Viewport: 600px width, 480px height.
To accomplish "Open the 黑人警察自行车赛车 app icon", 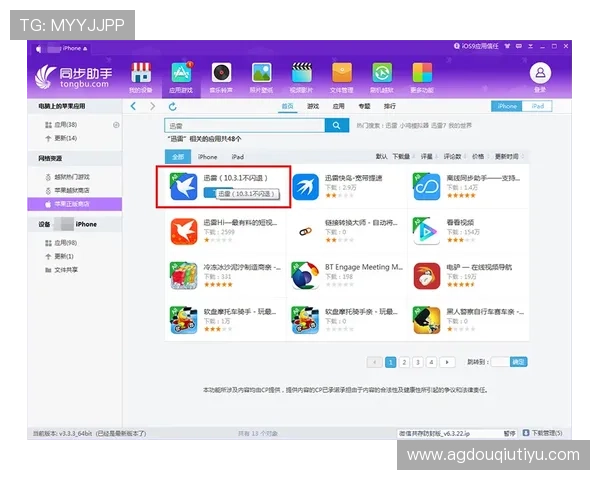I will 427,320.
